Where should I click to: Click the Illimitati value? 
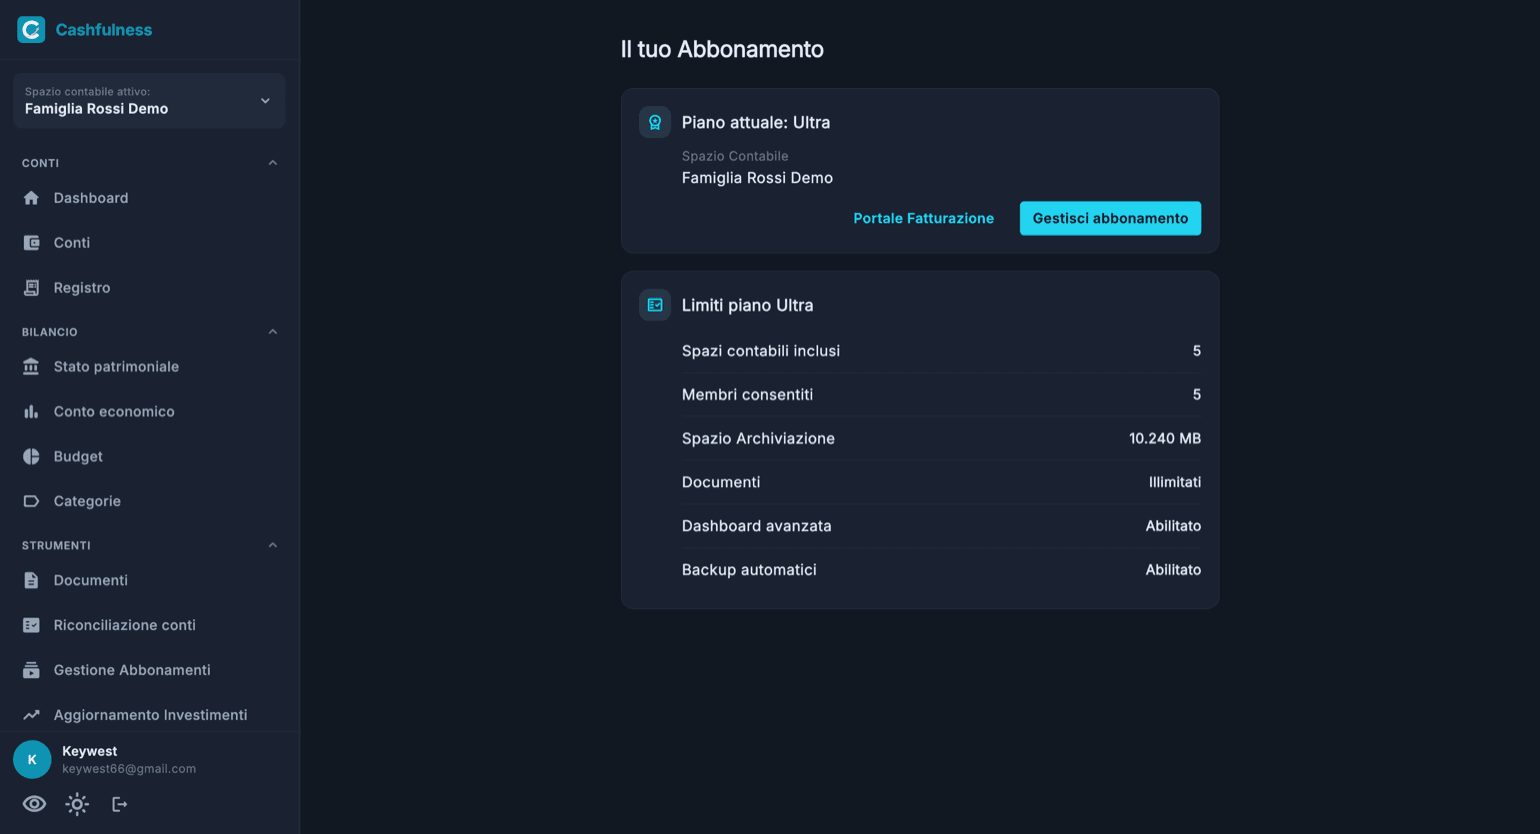coord(1175,482)
